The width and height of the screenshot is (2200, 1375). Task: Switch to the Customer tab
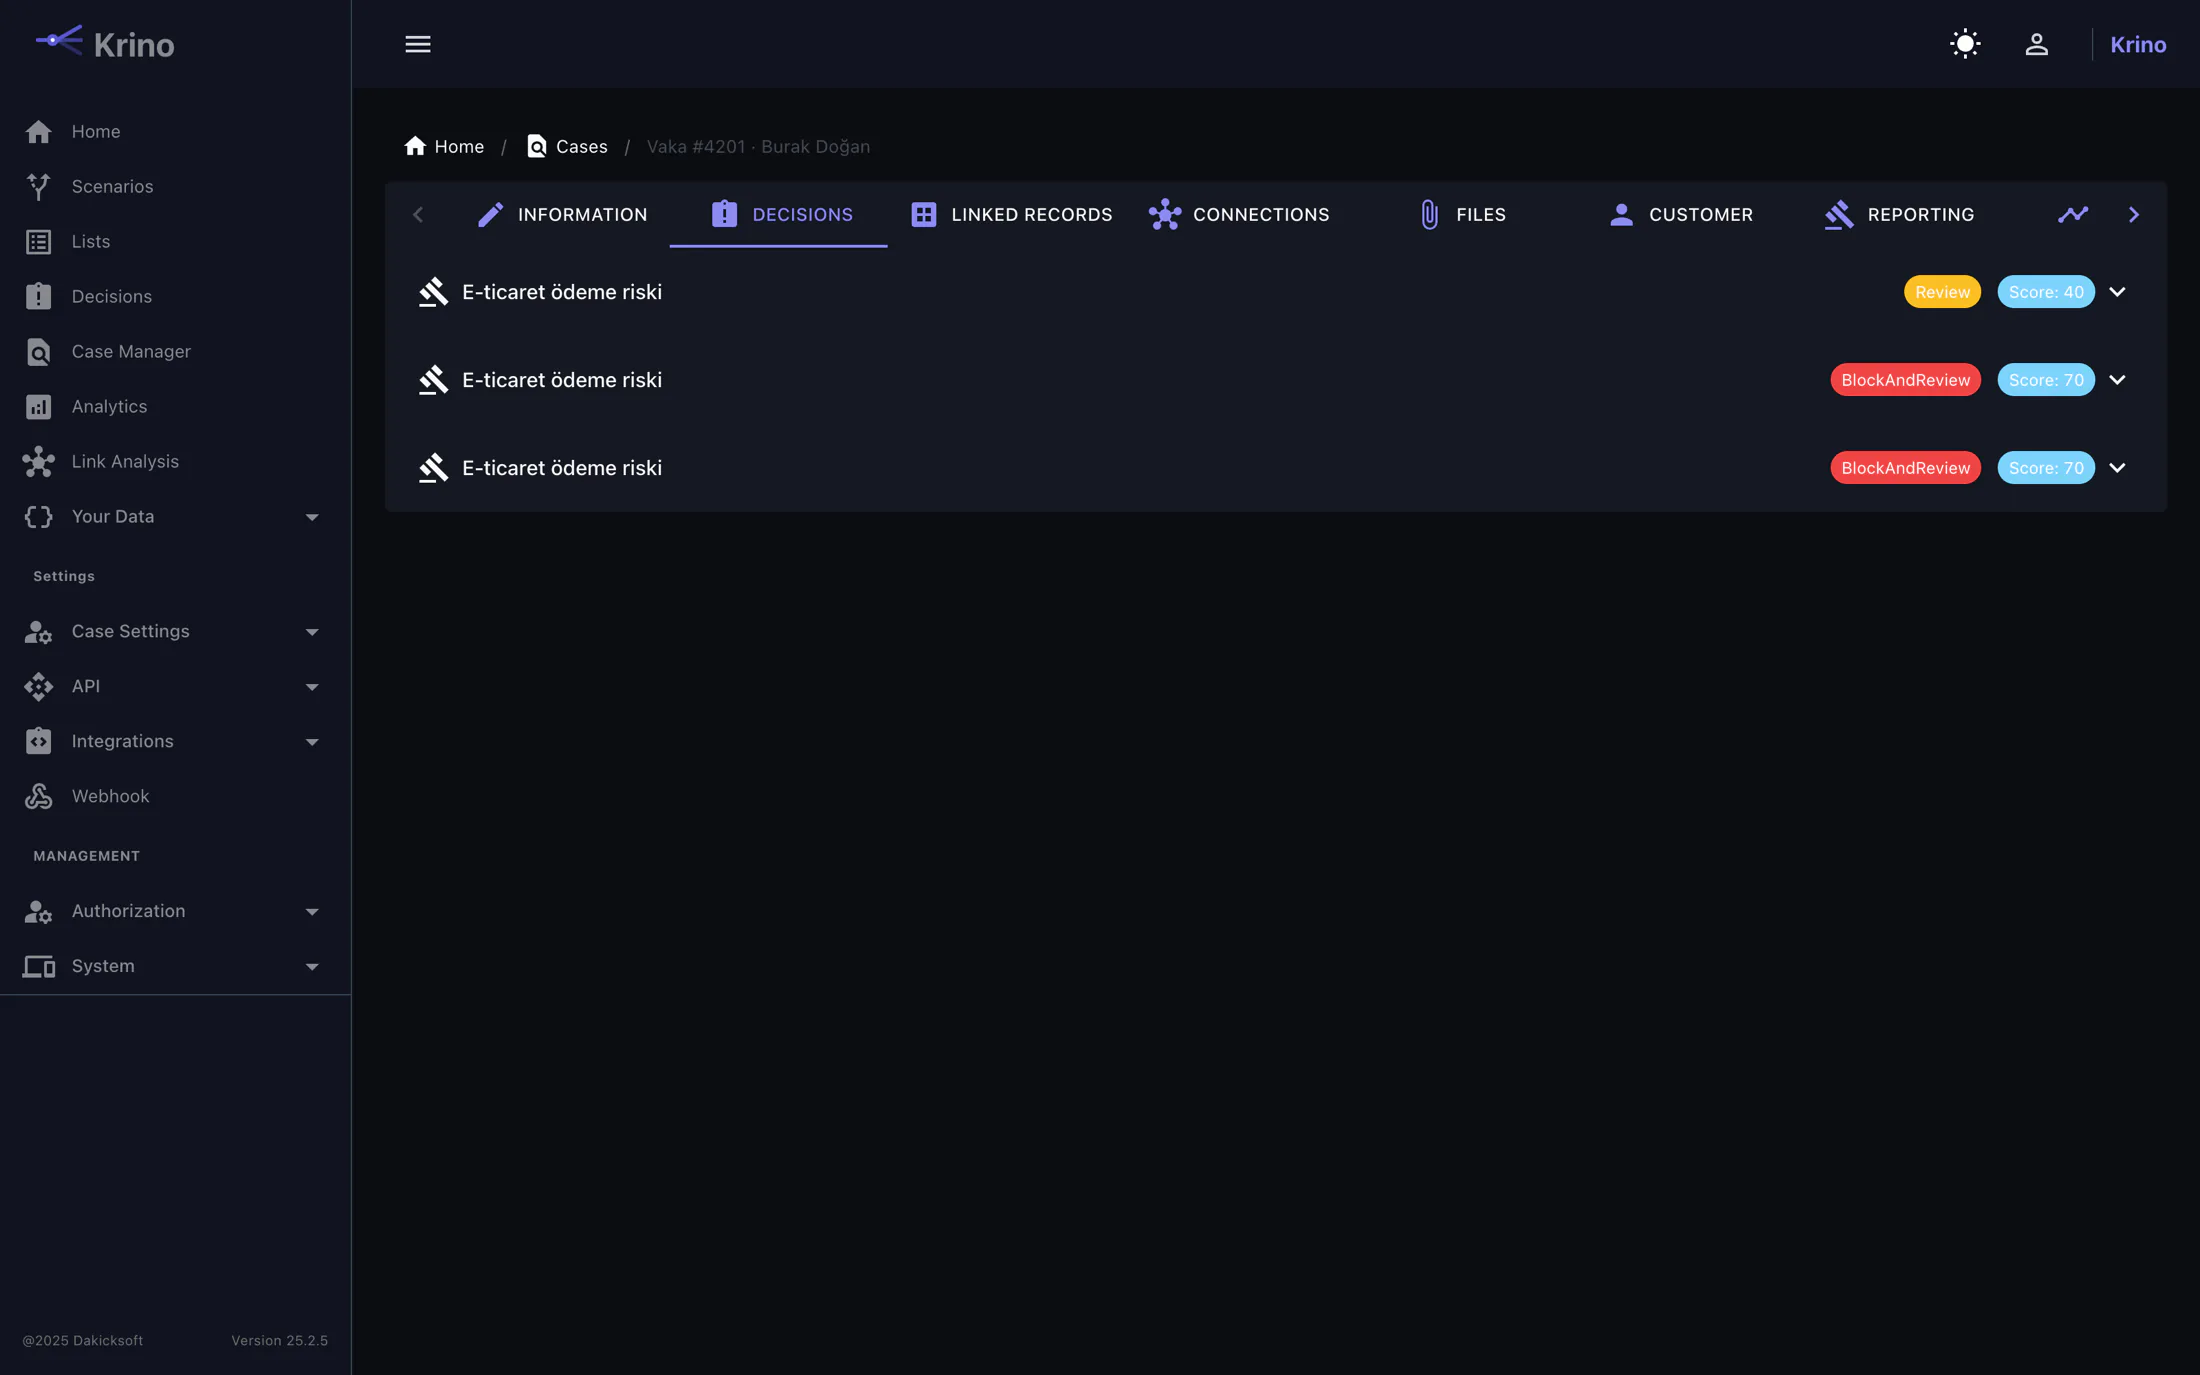tap(1680, 214)
